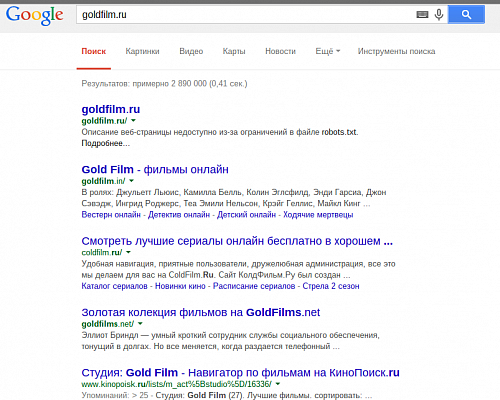Image resolution: width=500 pixels, height=400 pixels.
Task: Expand arrow next to kinopoisk.ru URL
Action: 278,384
